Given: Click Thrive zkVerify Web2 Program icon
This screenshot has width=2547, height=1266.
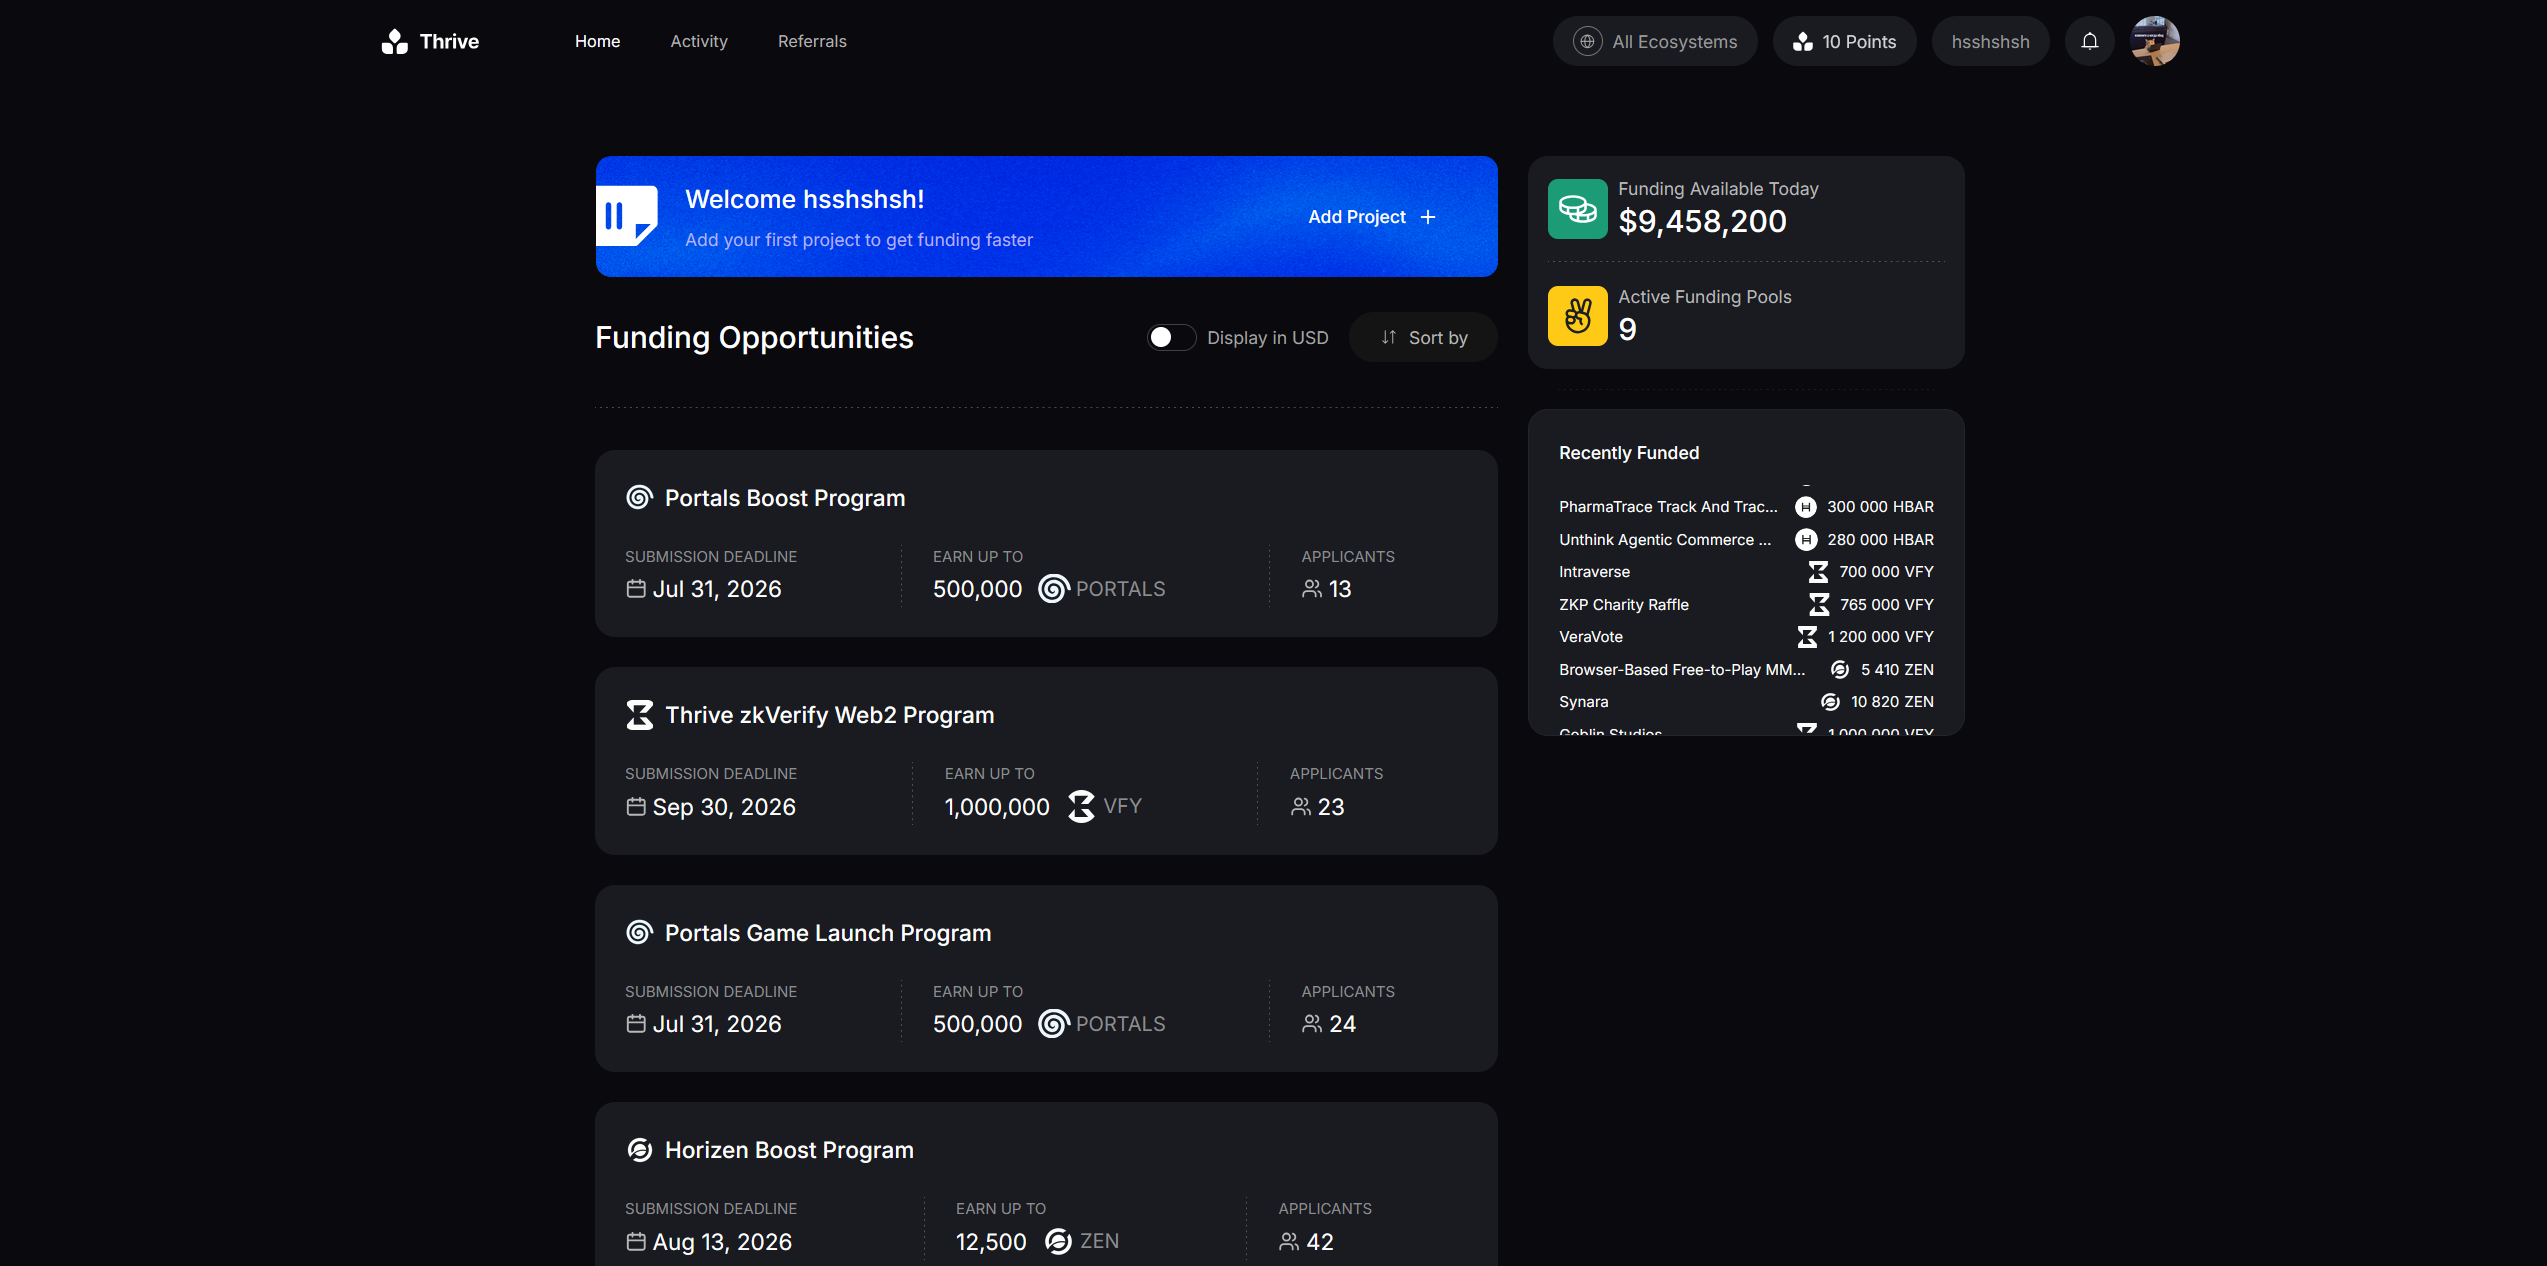Looking at the screenshot, I should [639, 715].
